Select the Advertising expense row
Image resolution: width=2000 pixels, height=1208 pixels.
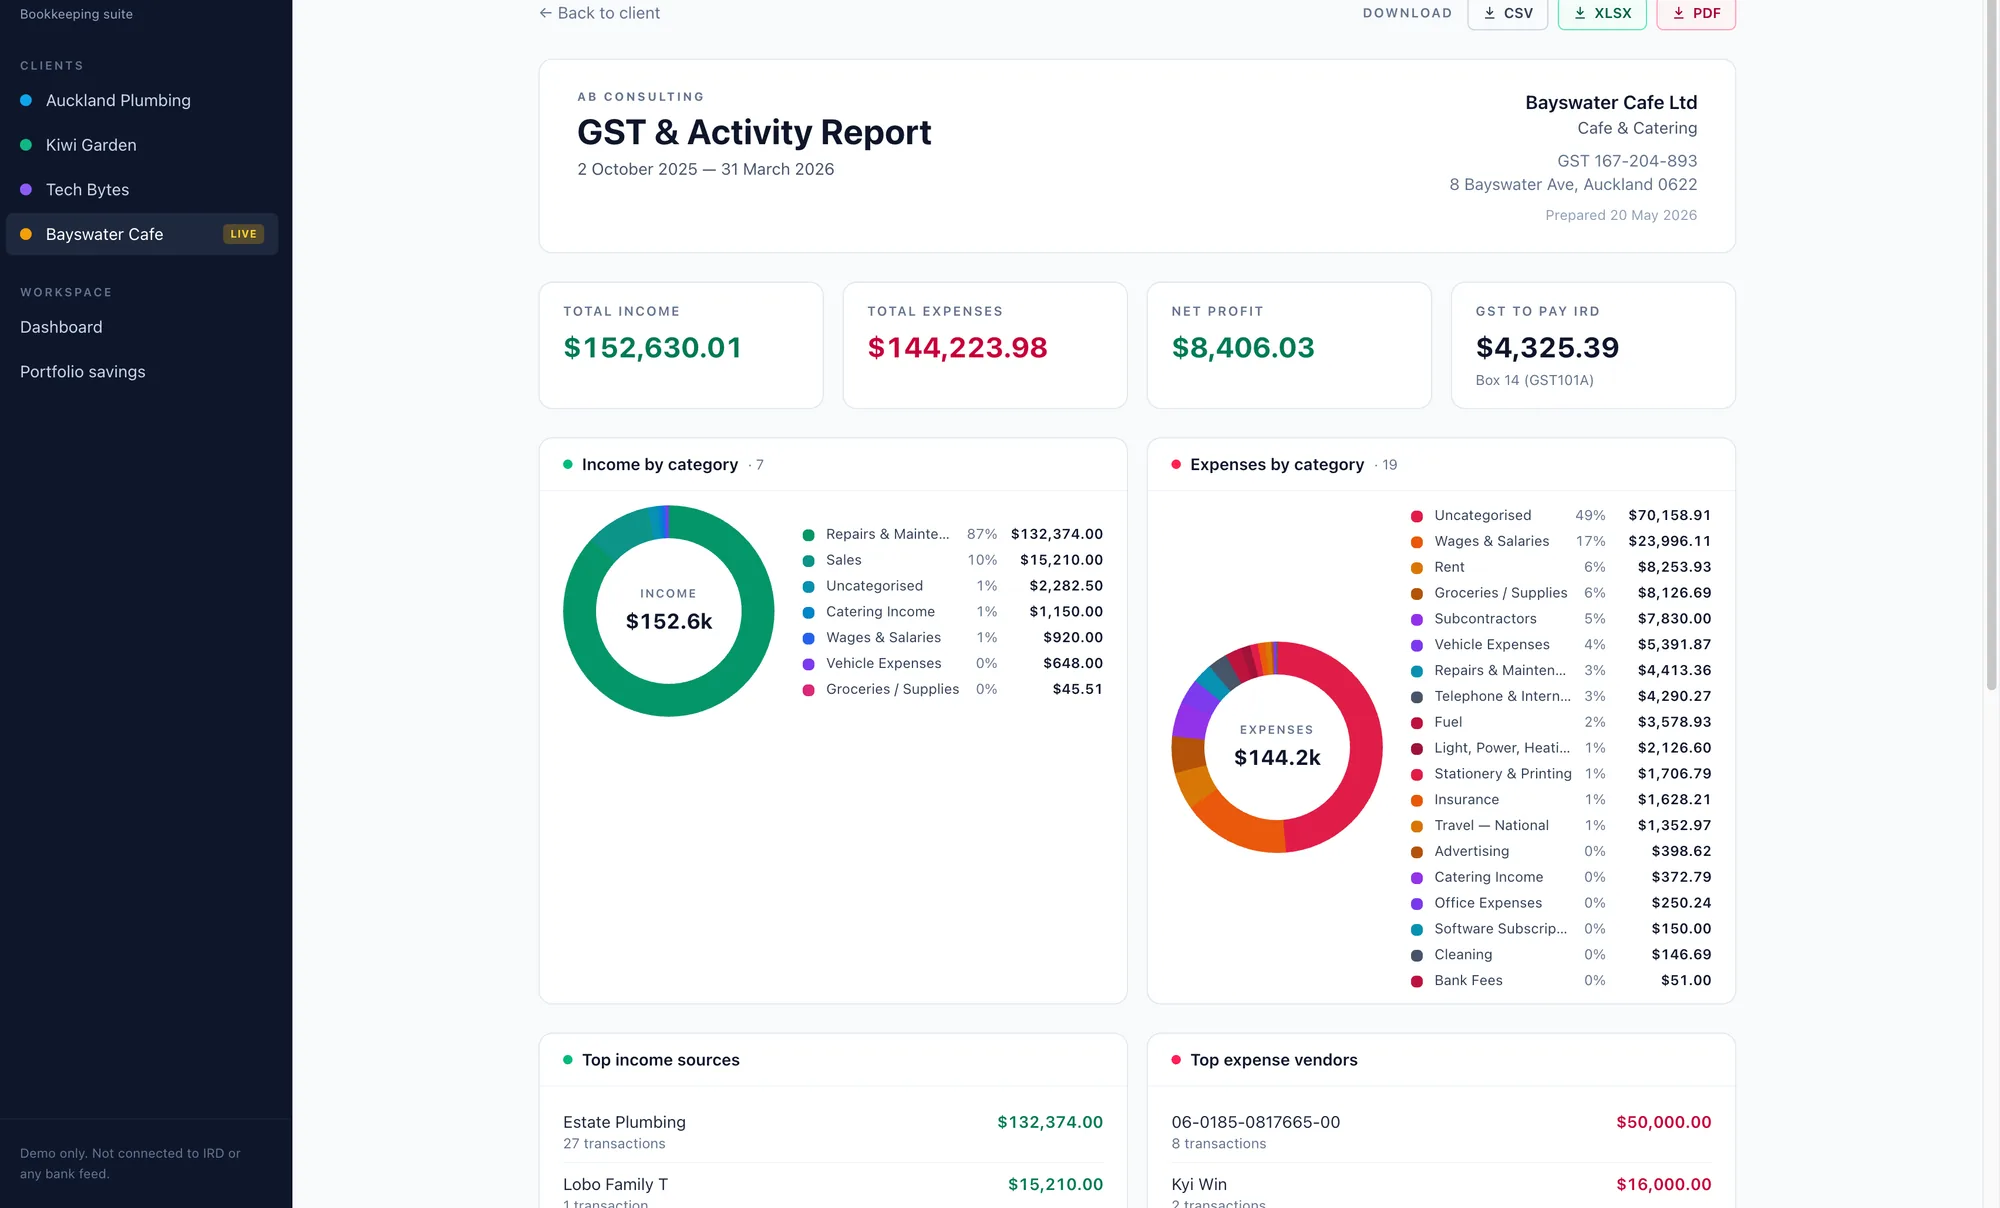tap(1560, 851)
